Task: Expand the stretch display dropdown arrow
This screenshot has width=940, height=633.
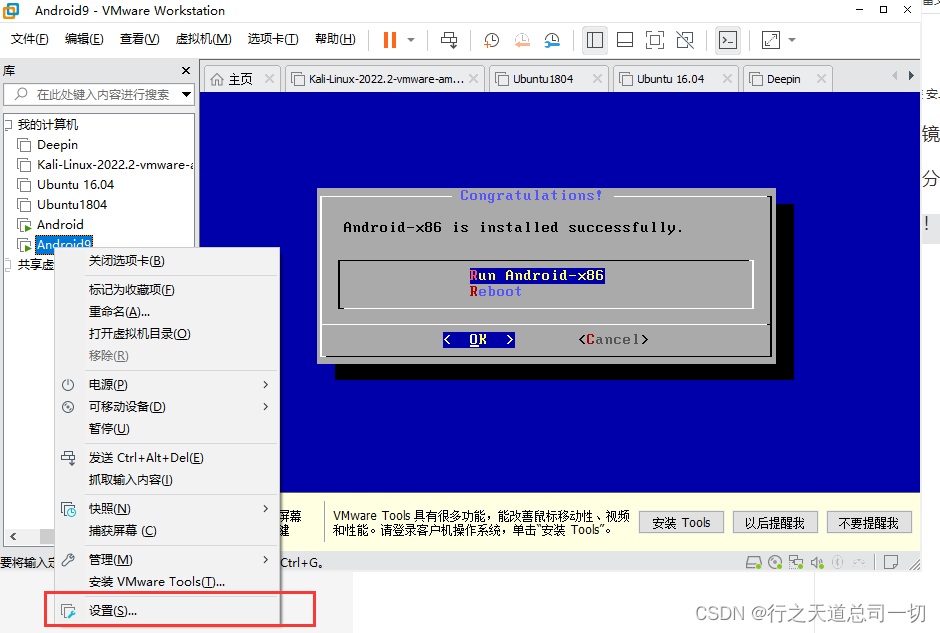Action: click(x=792, y=40)
